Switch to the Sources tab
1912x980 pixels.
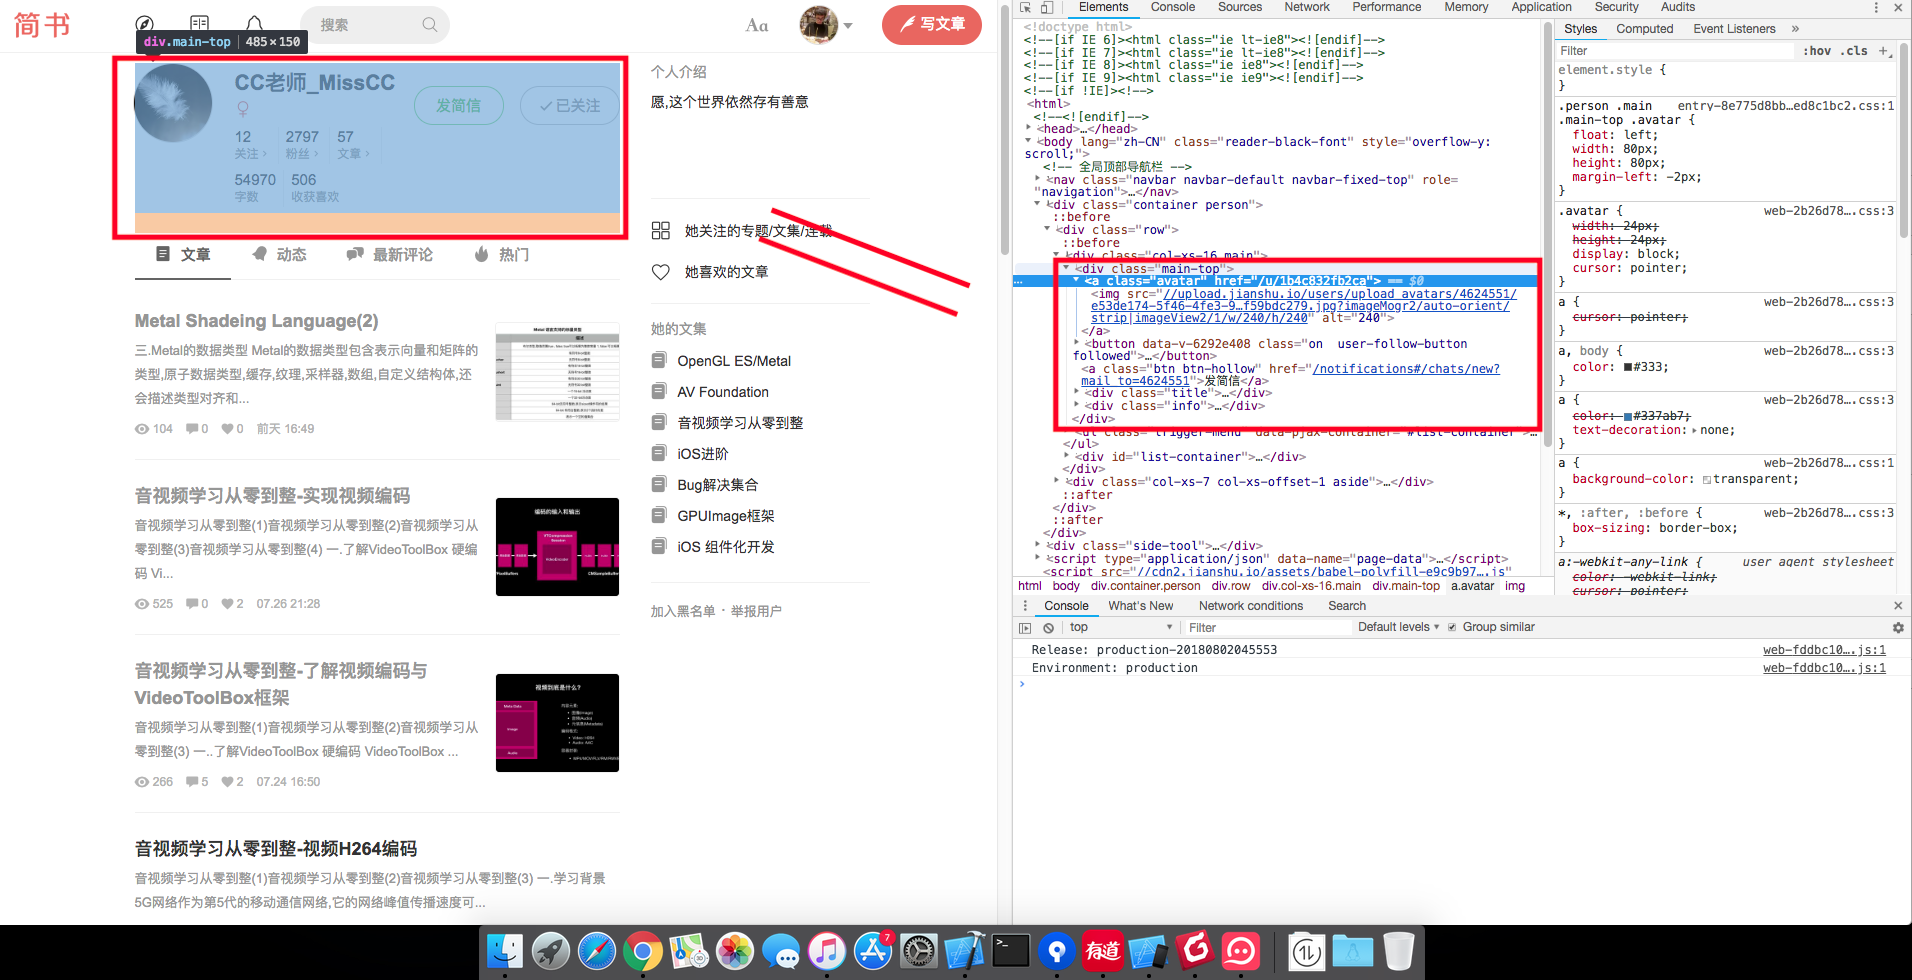[1240, 7]
